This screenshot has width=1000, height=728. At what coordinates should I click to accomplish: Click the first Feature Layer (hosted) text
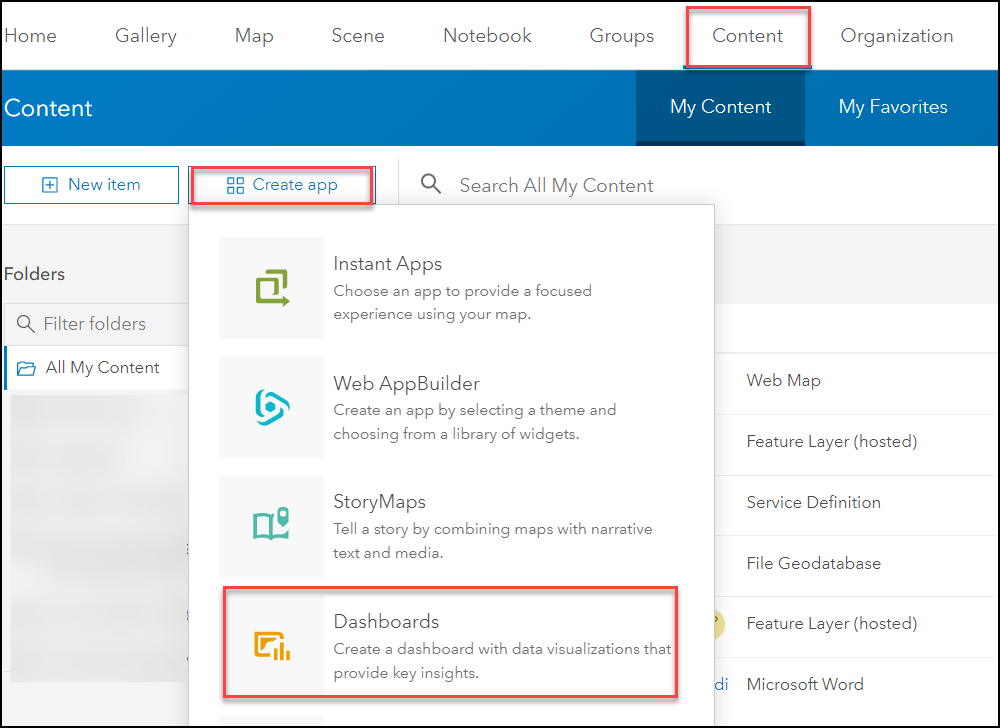click(832, 441)
